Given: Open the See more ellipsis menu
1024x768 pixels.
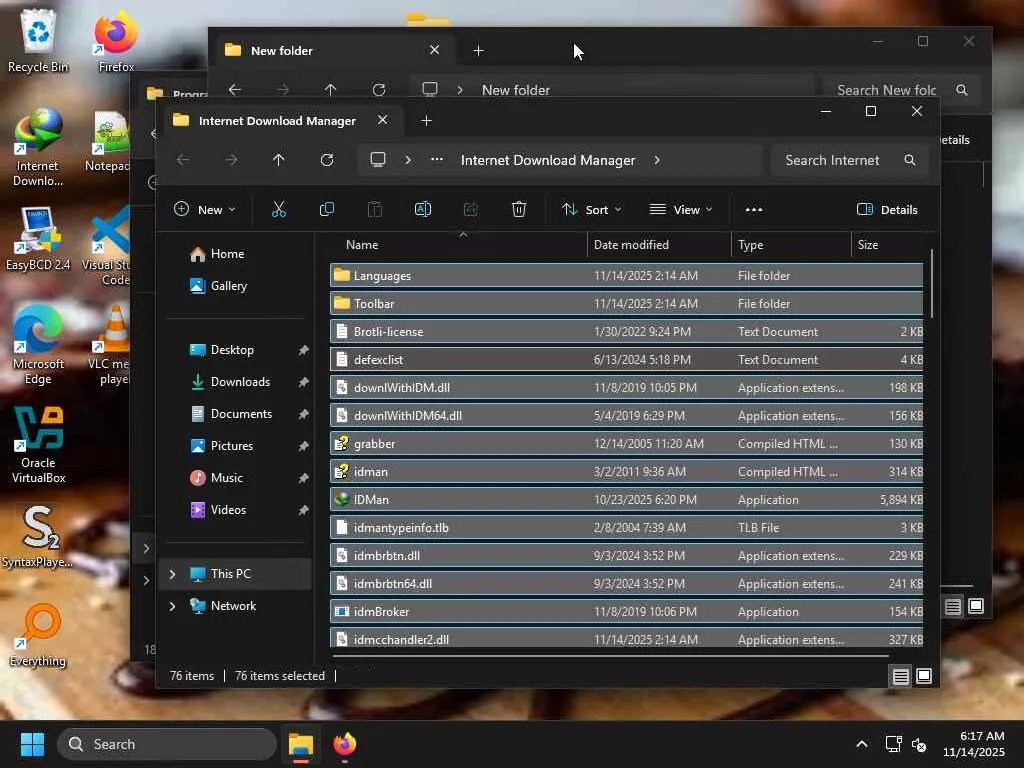Looking at the screenshot, I should coord(754,209).
